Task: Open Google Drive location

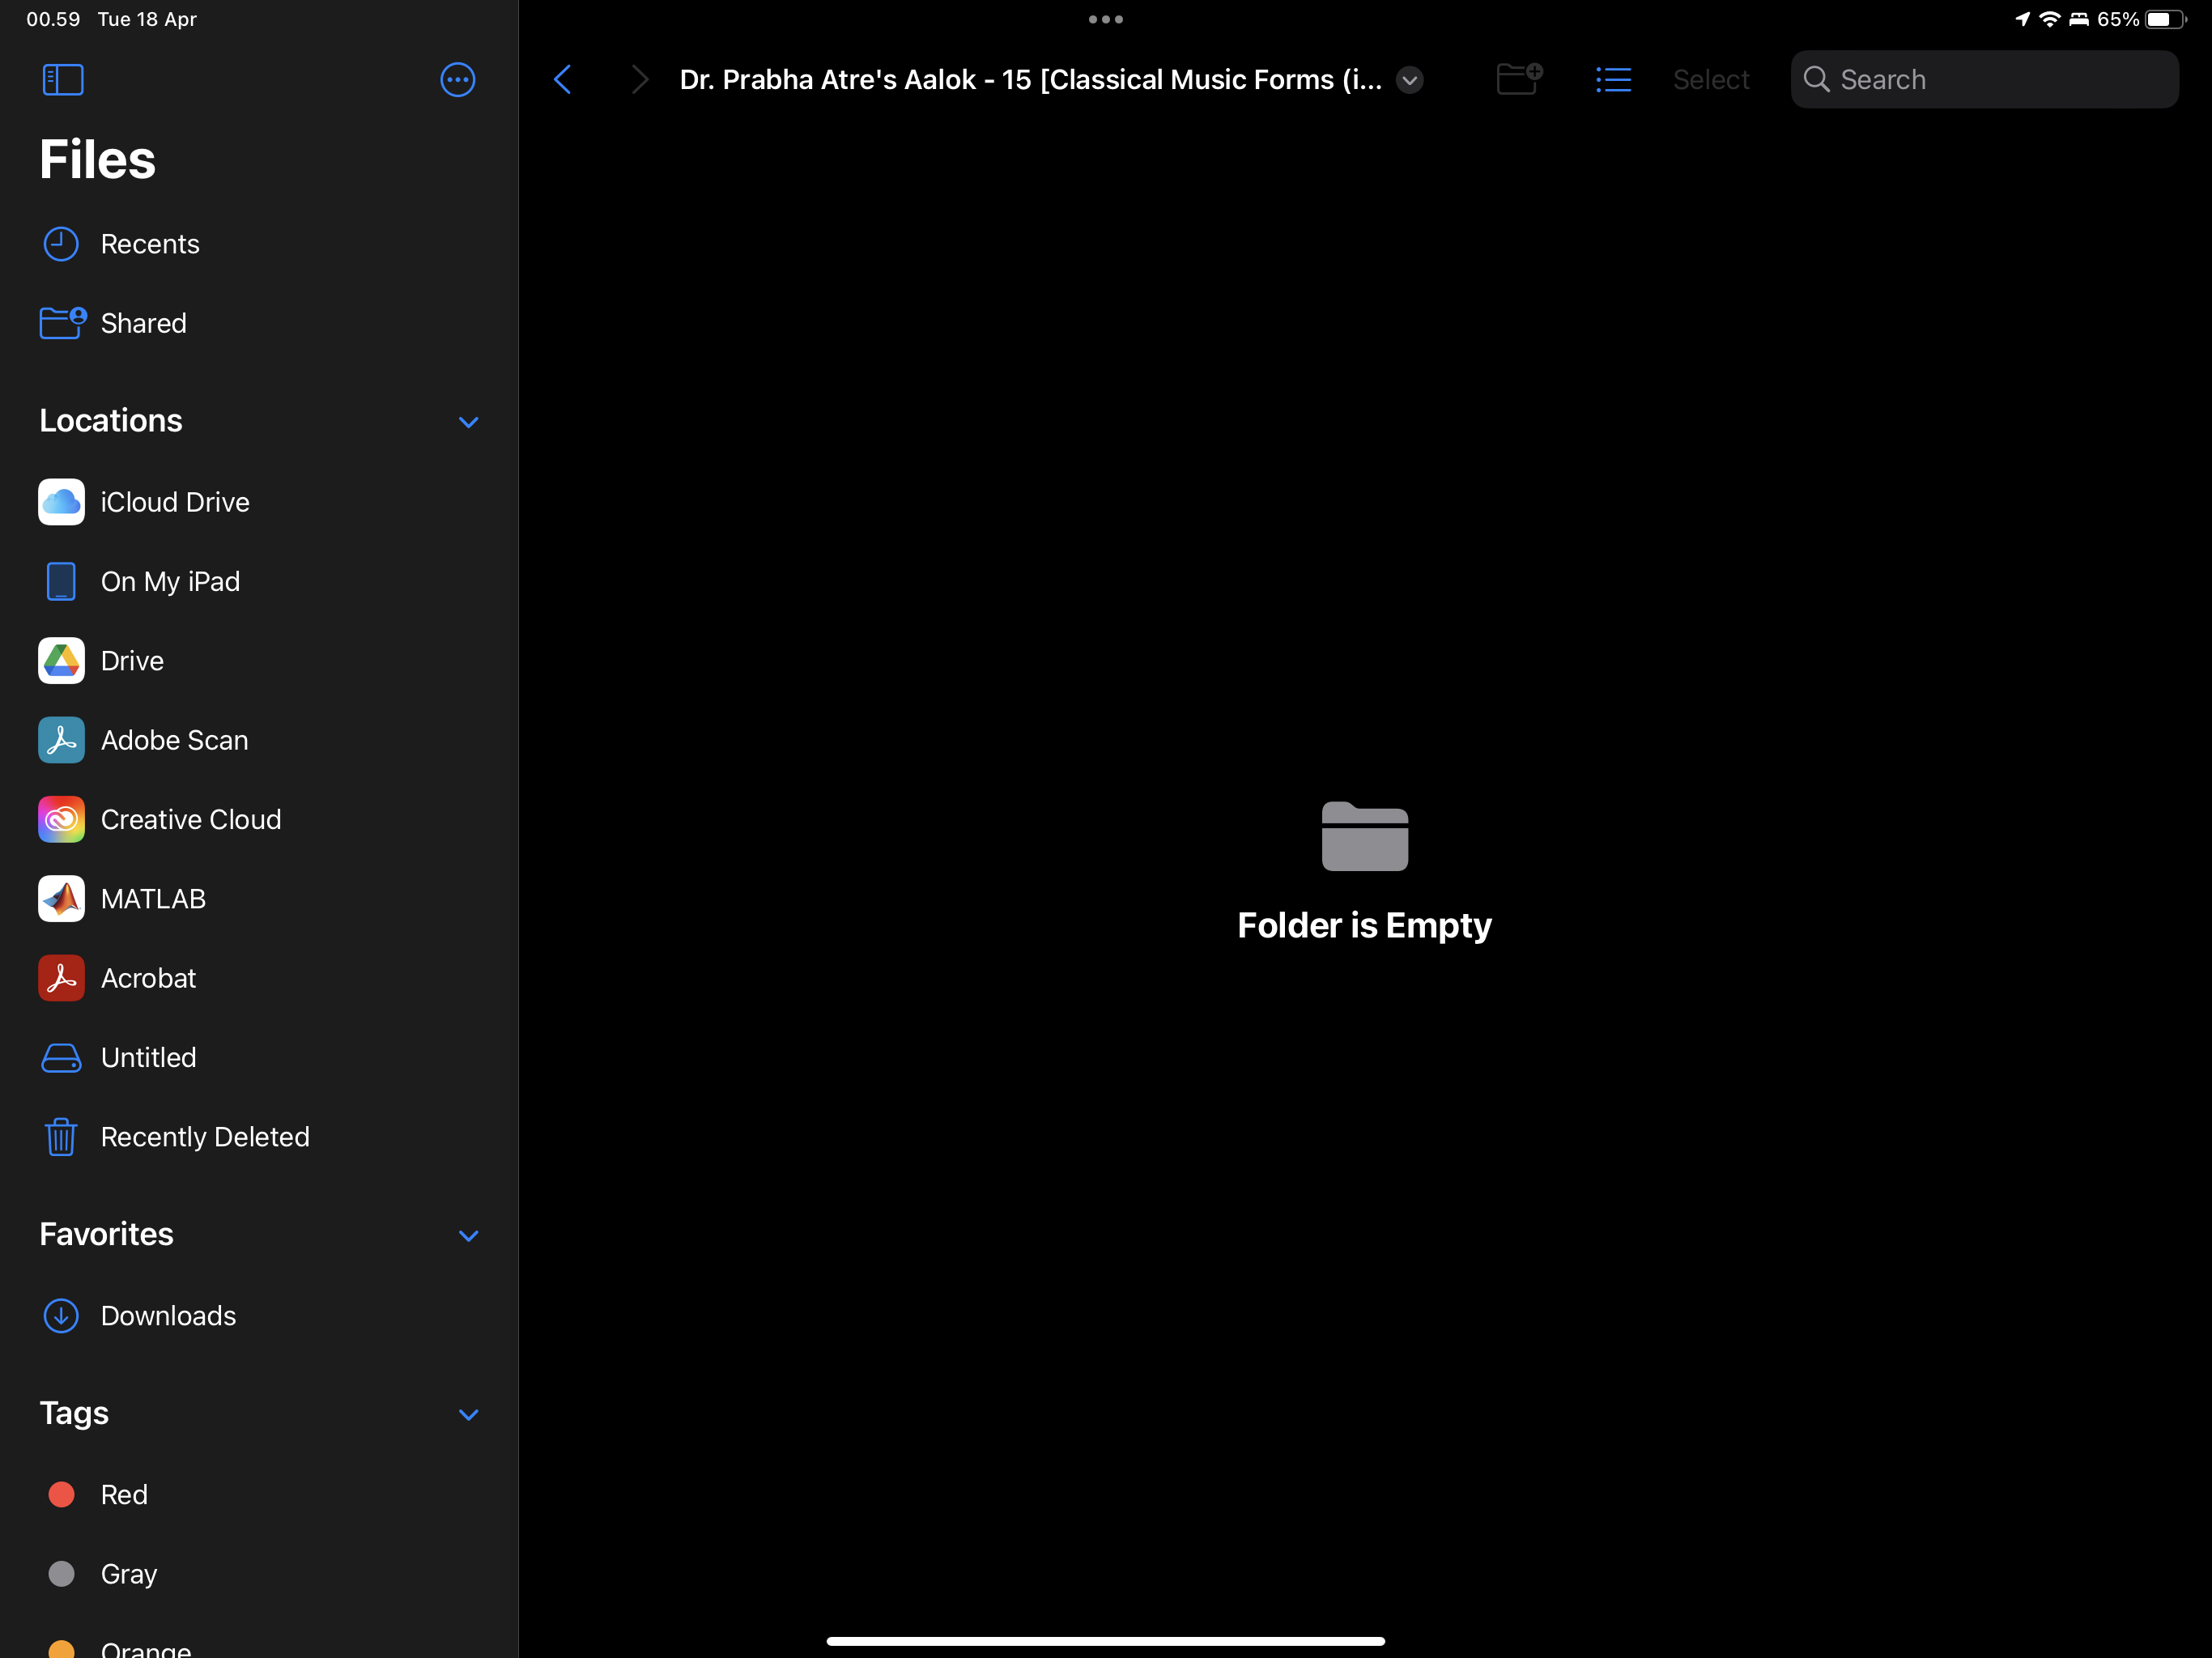Action: pos(131,661)
